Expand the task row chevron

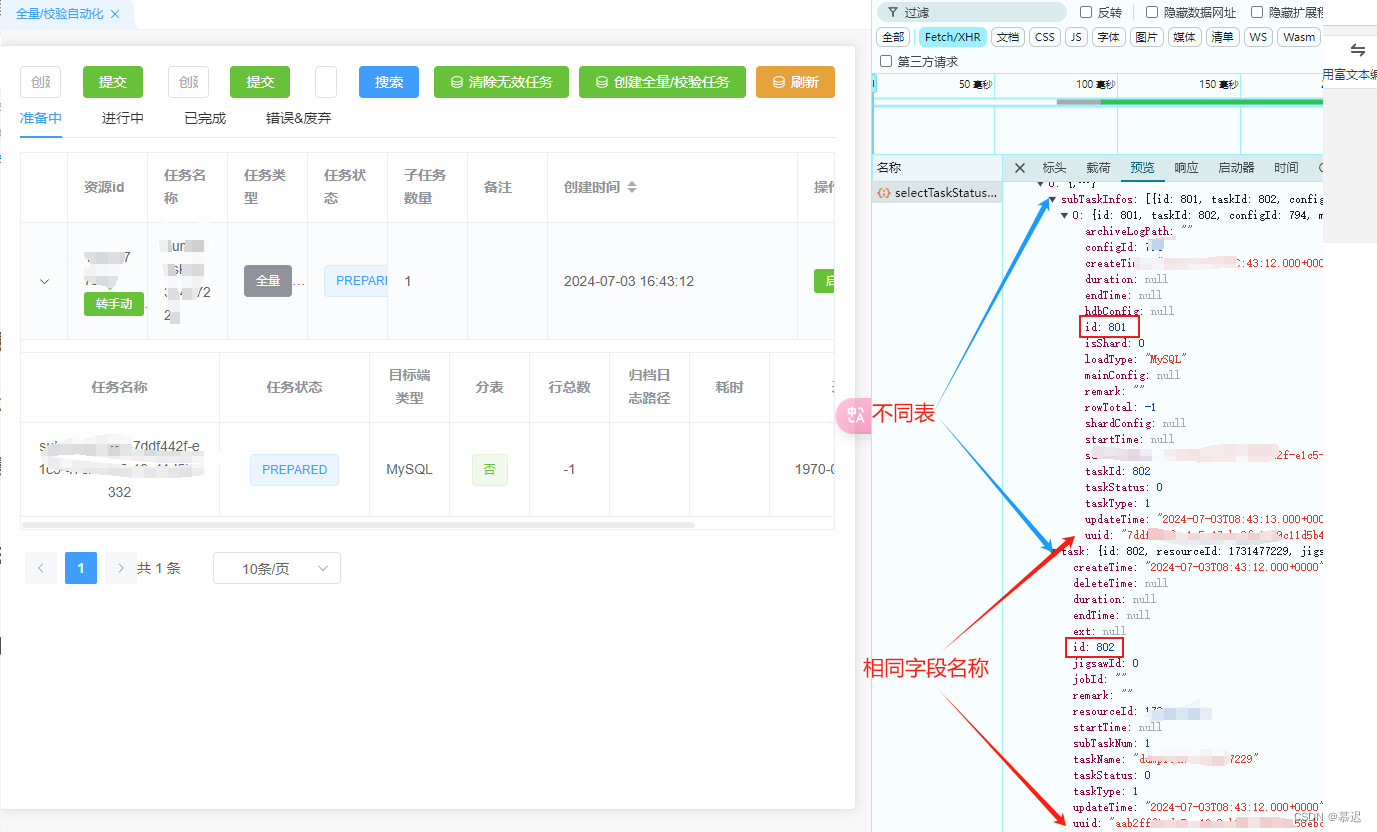coord(44,282)
